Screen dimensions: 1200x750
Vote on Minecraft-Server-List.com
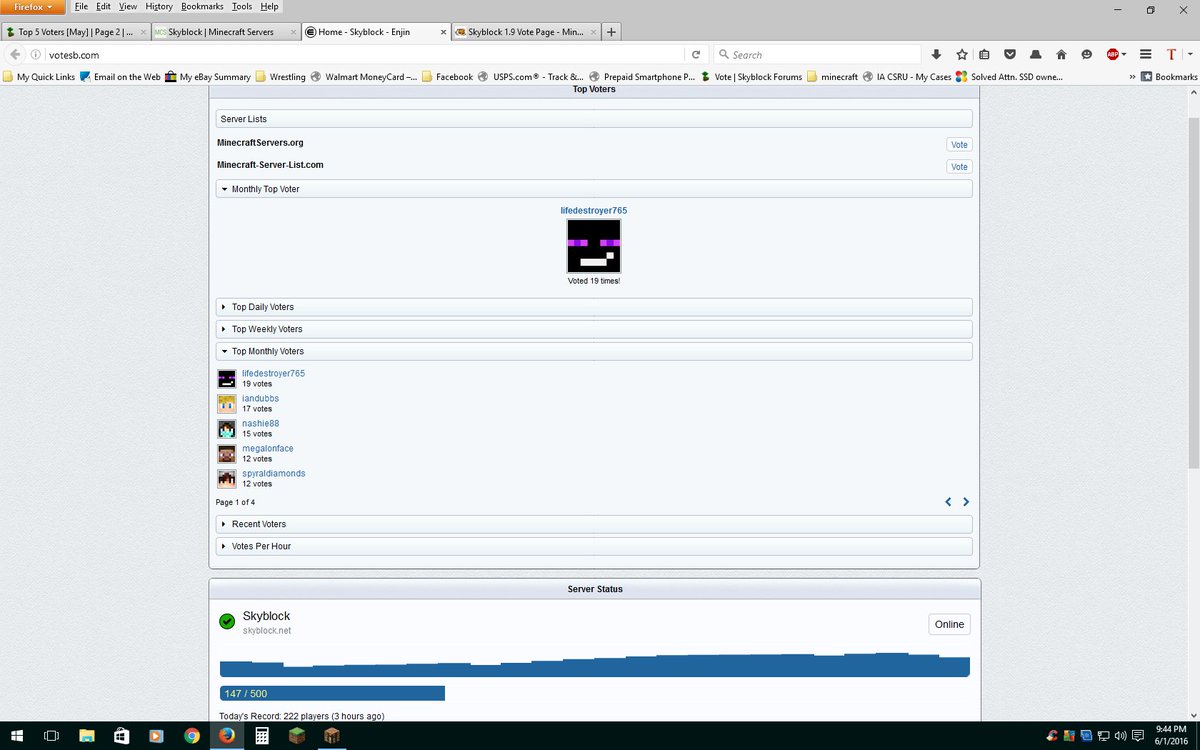pos(959,167)
